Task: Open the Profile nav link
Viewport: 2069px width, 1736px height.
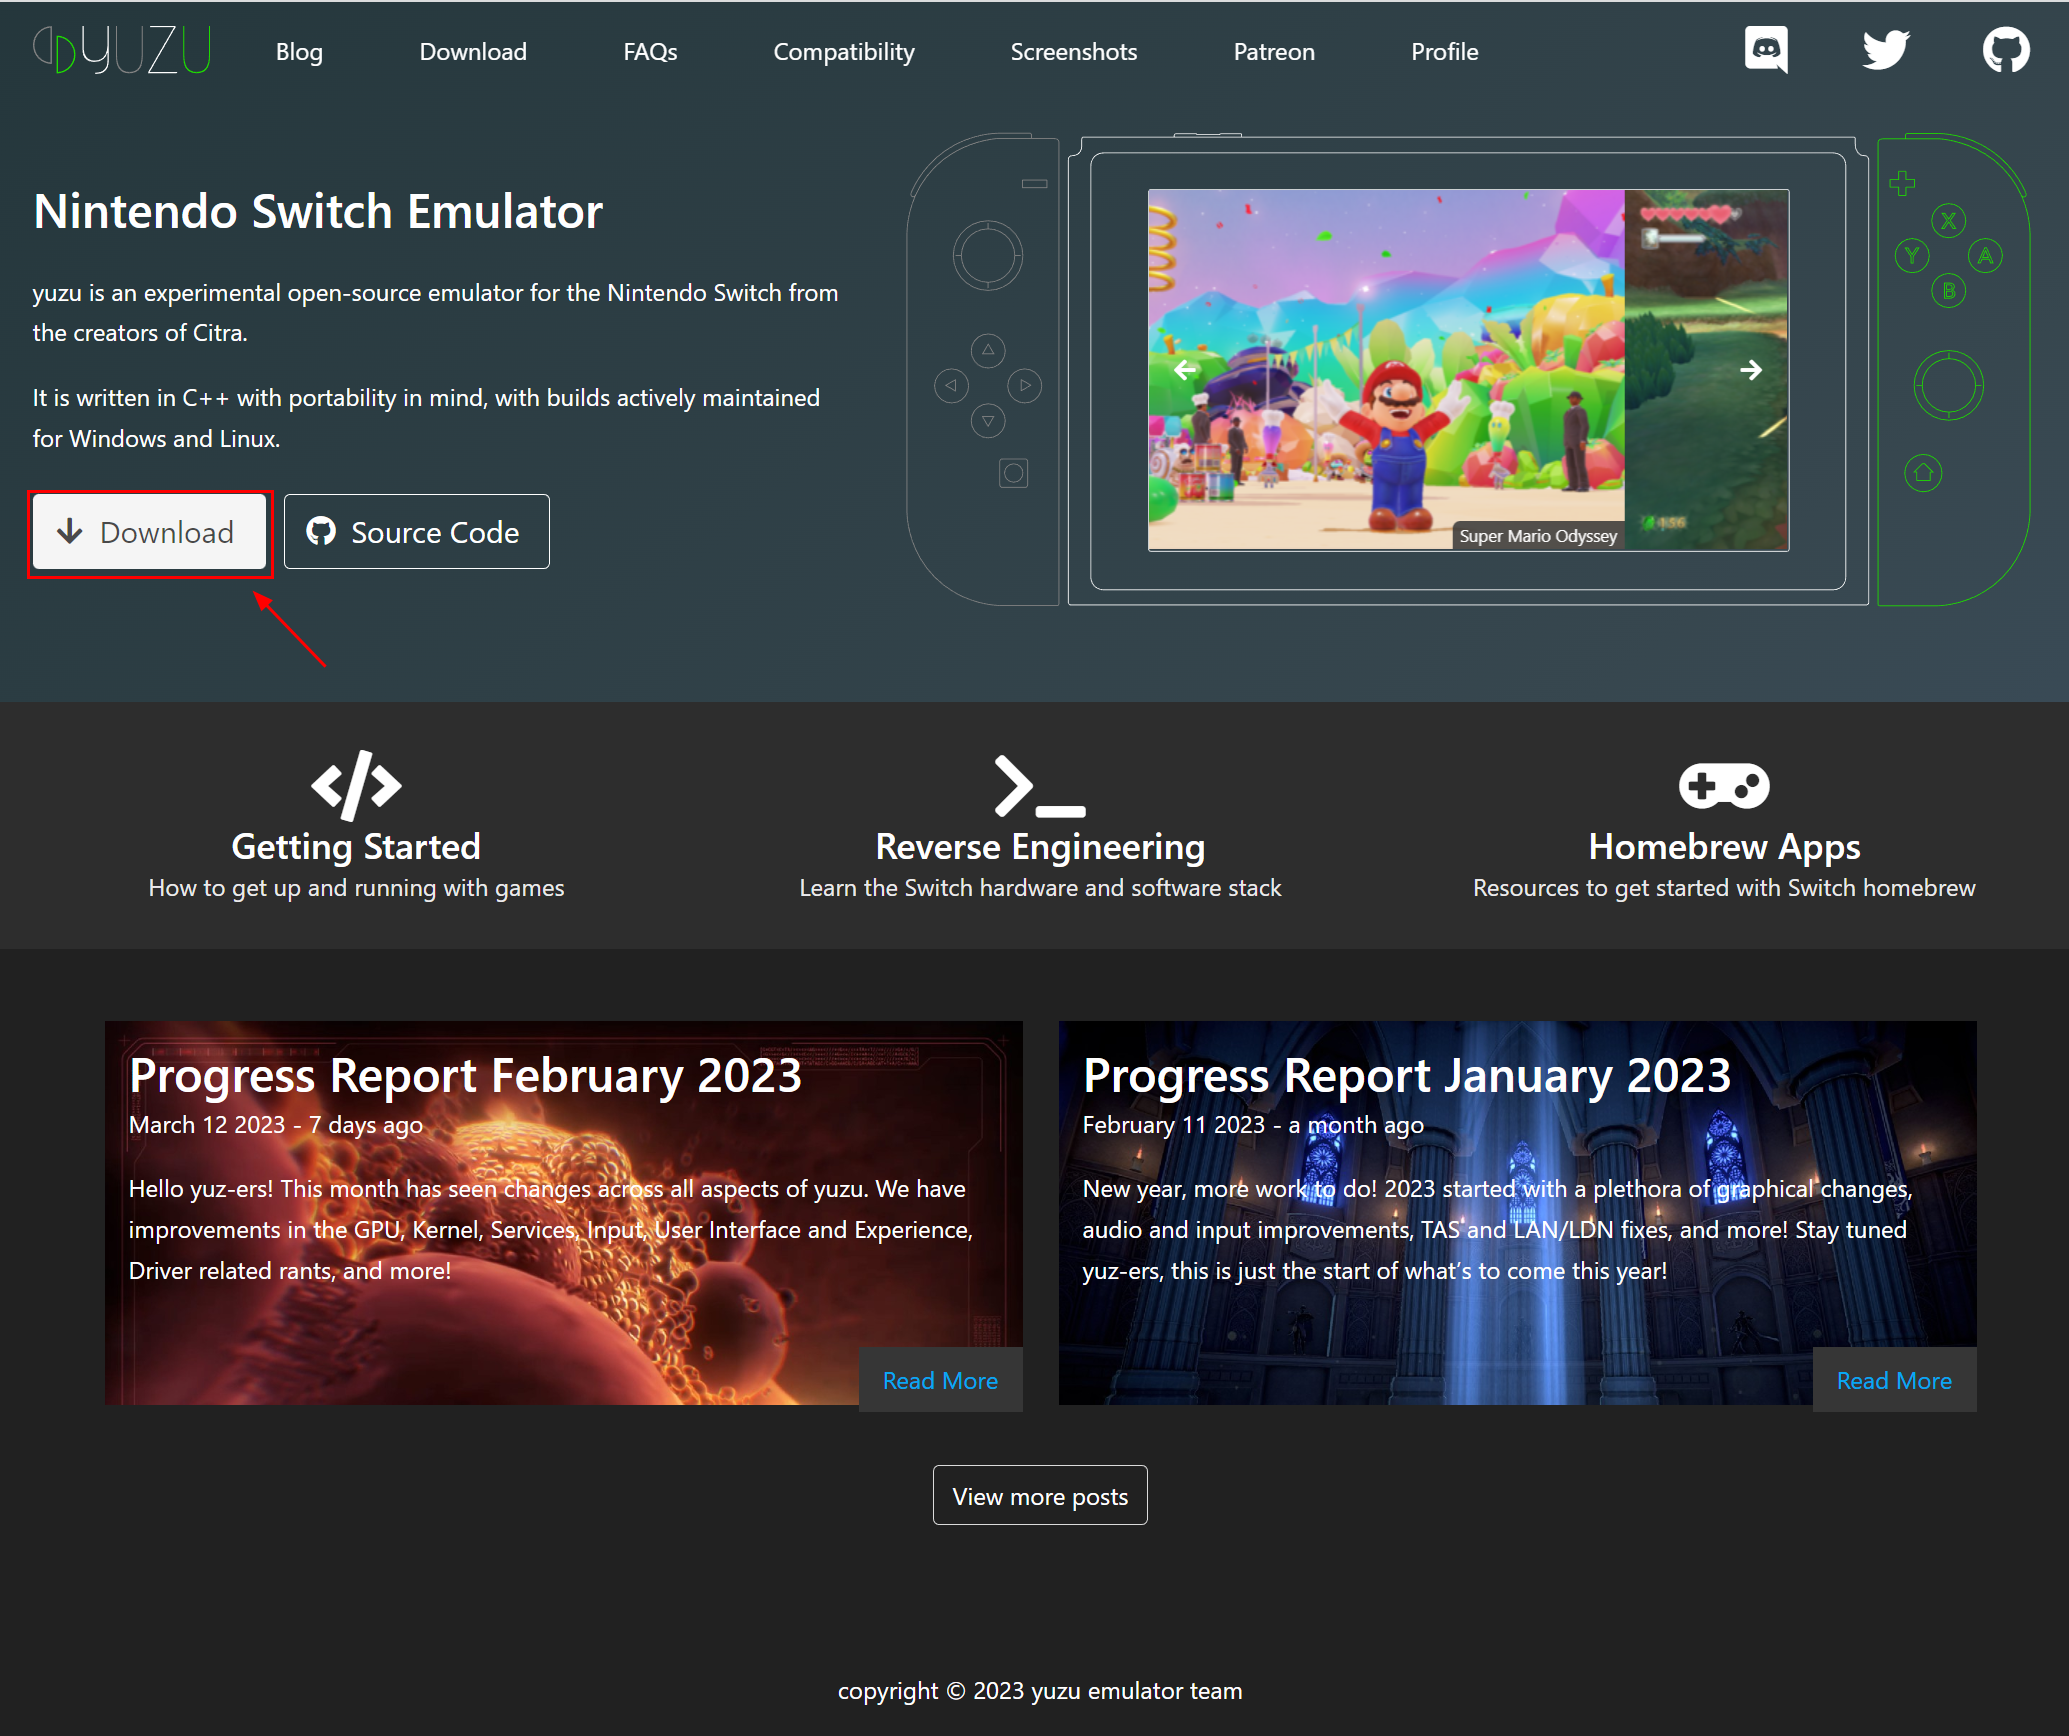Action: point(1444,51)
